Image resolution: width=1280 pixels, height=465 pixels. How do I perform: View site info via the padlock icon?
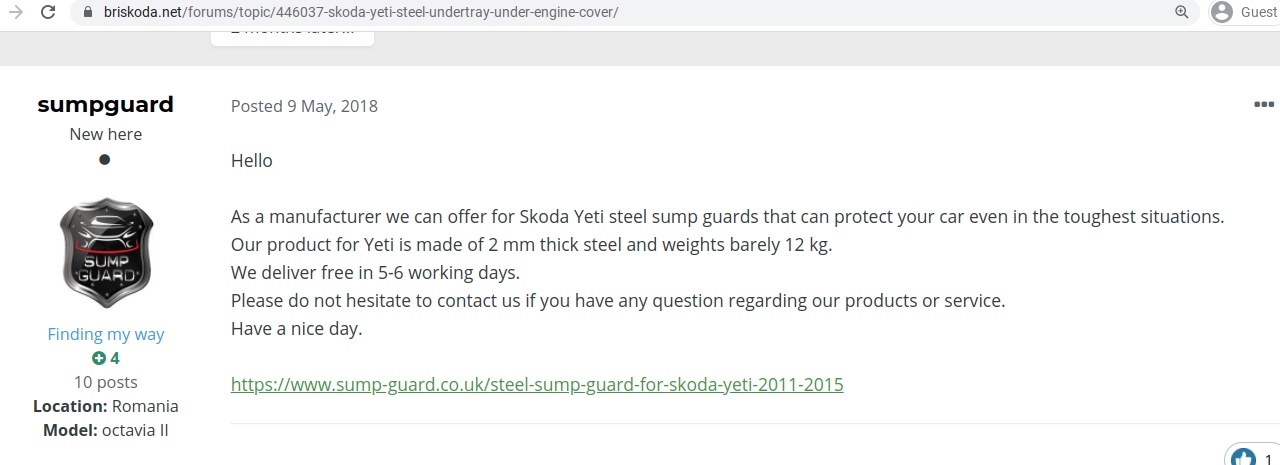tap(87, 12)
